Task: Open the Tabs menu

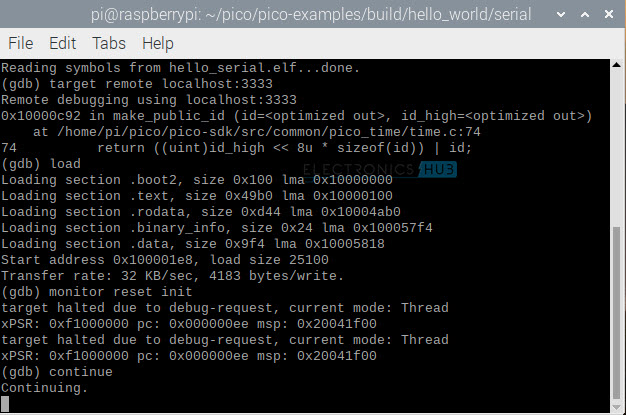Action: (109, 44)
